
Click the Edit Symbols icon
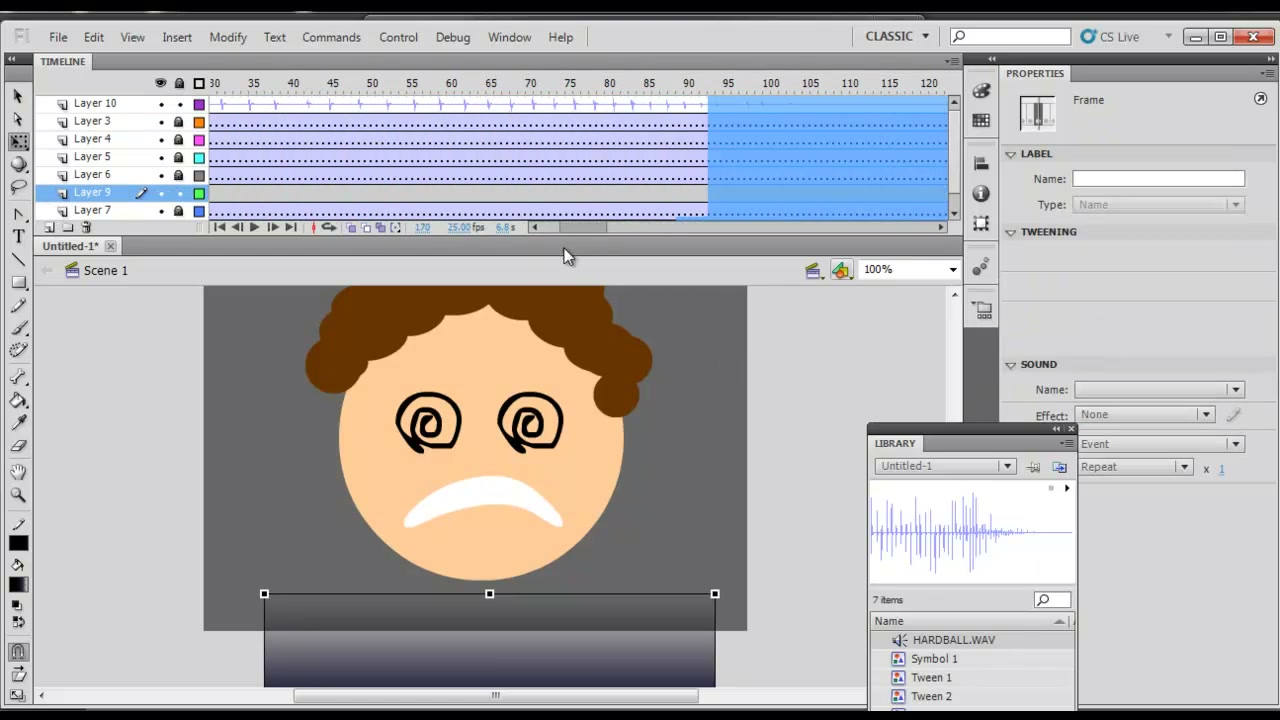pos(842,270)
